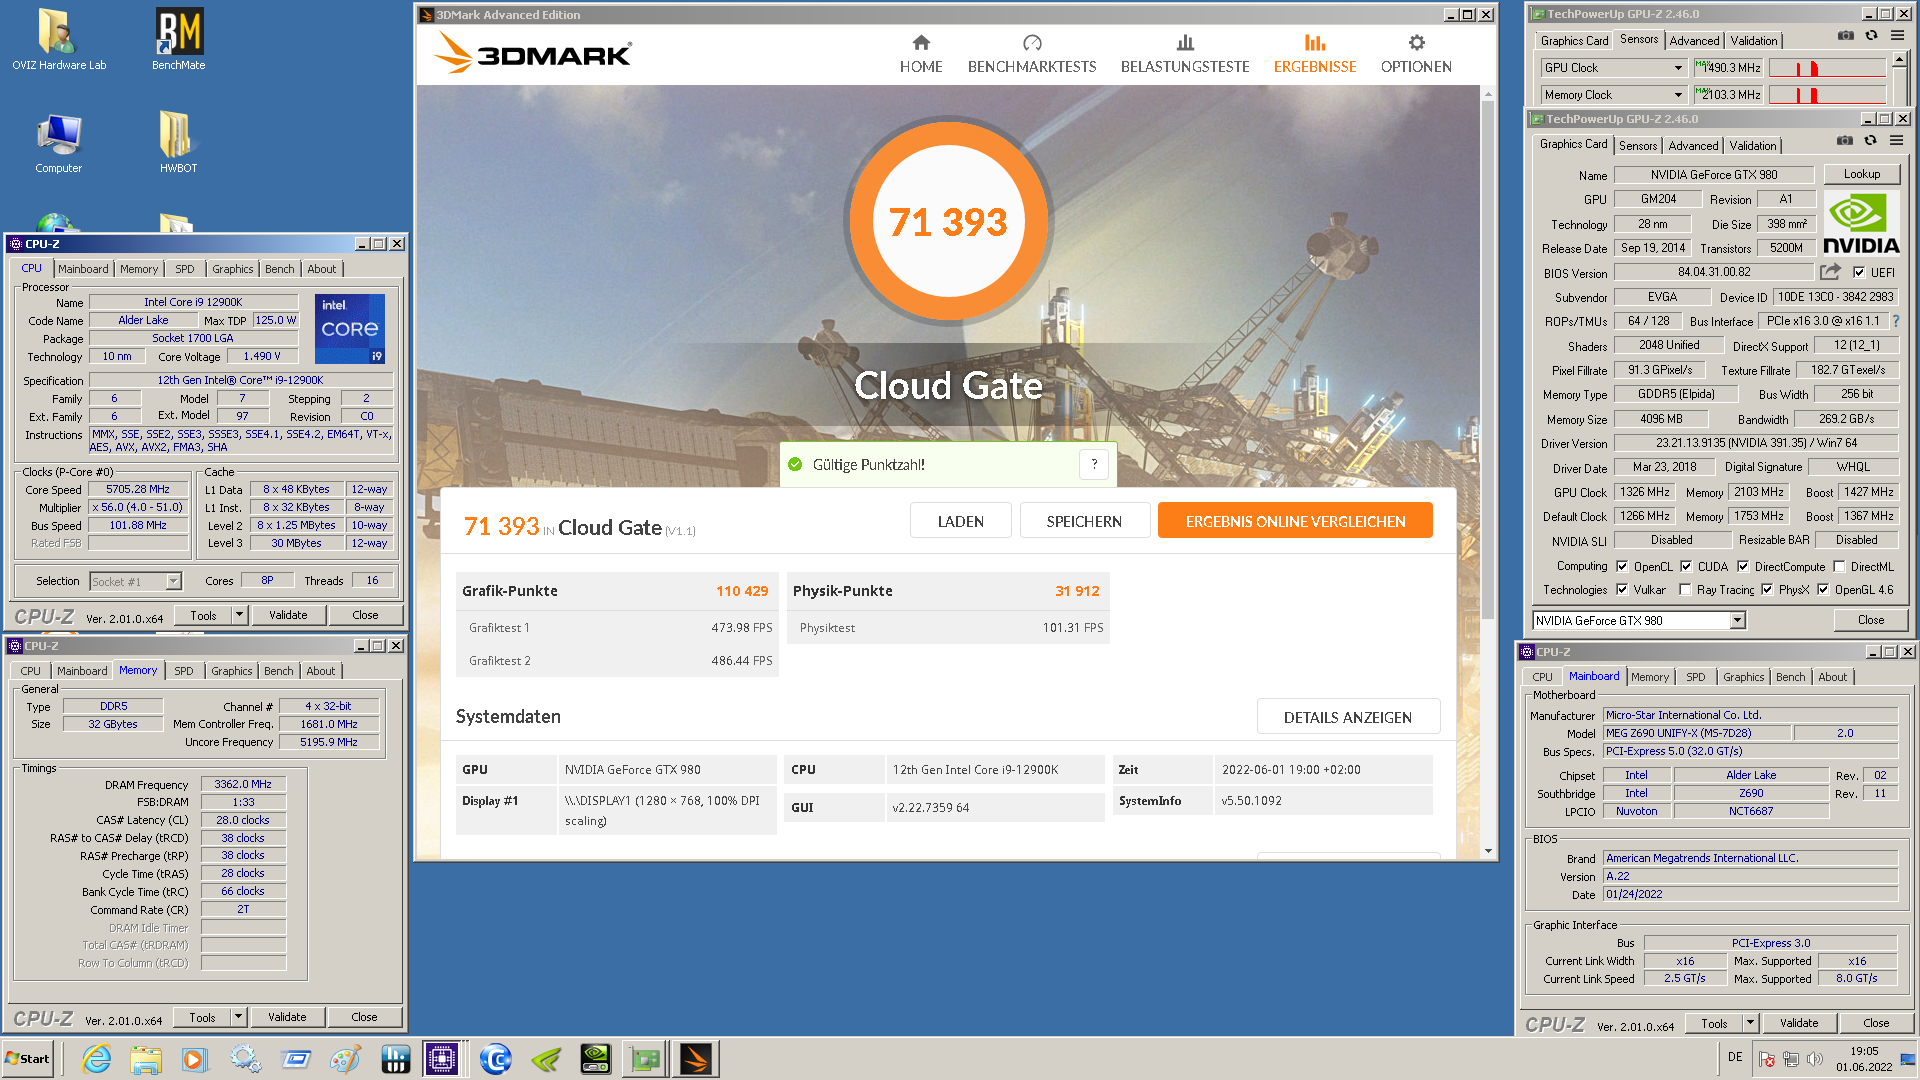The width and height of the screenshot is (1920, 1080).
Task: Toggle the DirectML checkbox in GPU-Z
Action: pos(1839,566)
